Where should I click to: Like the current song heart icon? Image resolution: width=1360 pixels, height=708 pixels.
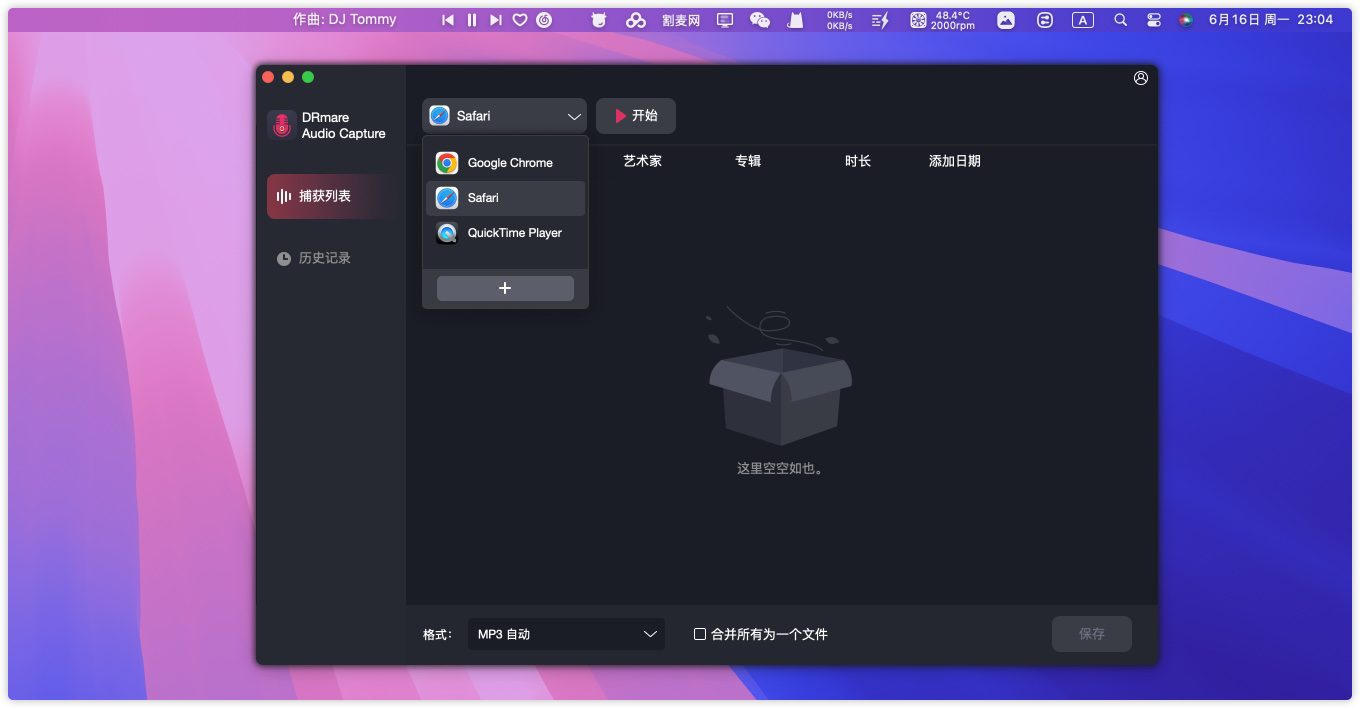pyautogui.click(x=520, y=20)
